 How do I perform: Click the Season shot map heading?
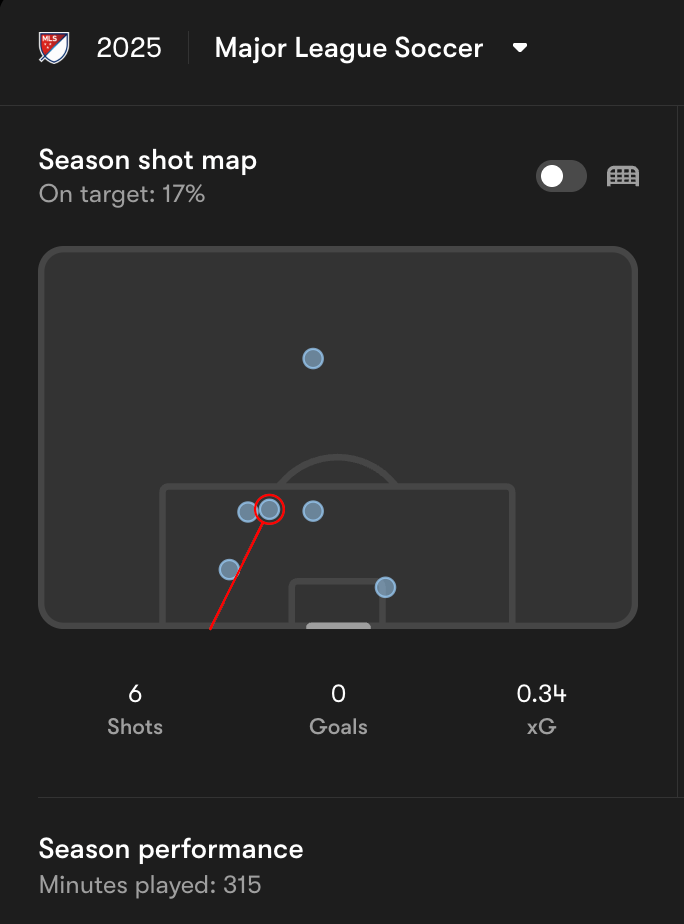point(148,160)
